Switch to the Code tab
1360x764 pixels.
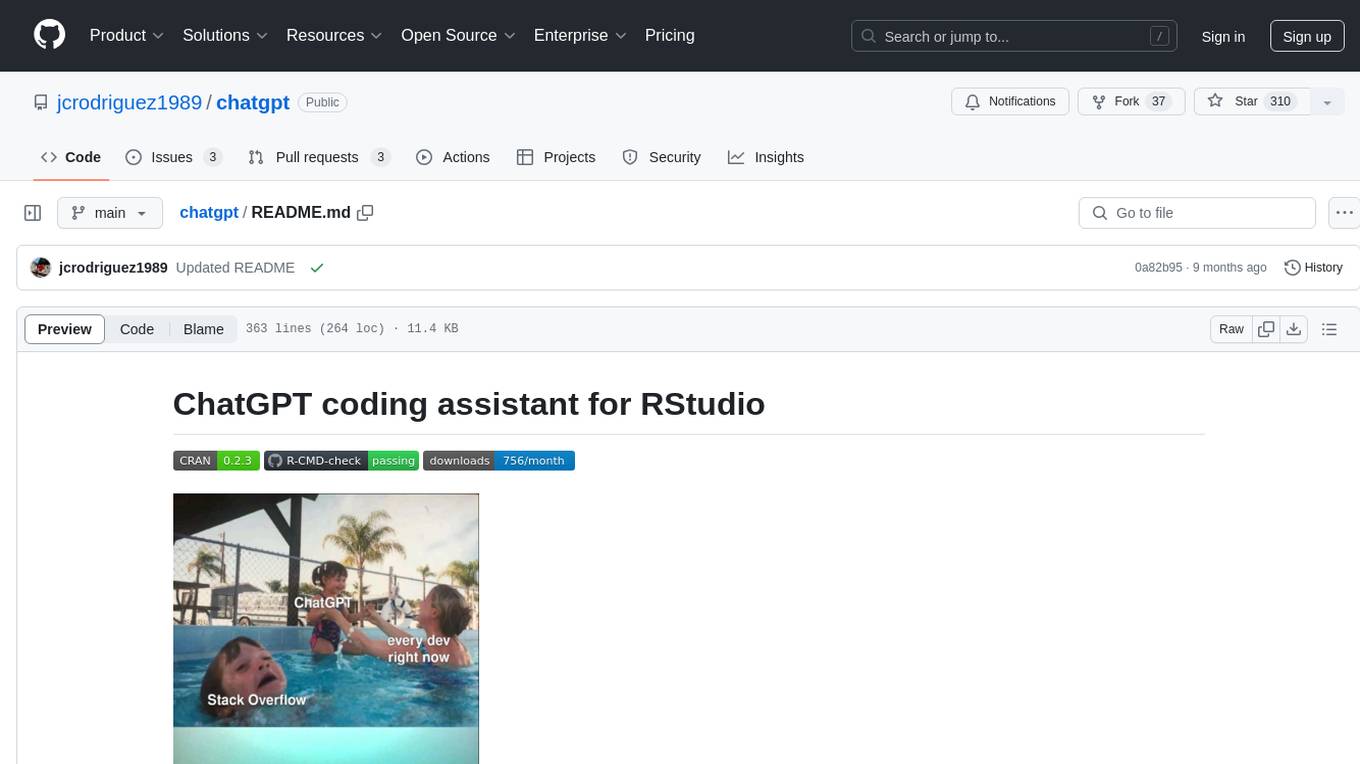(71, 157)
